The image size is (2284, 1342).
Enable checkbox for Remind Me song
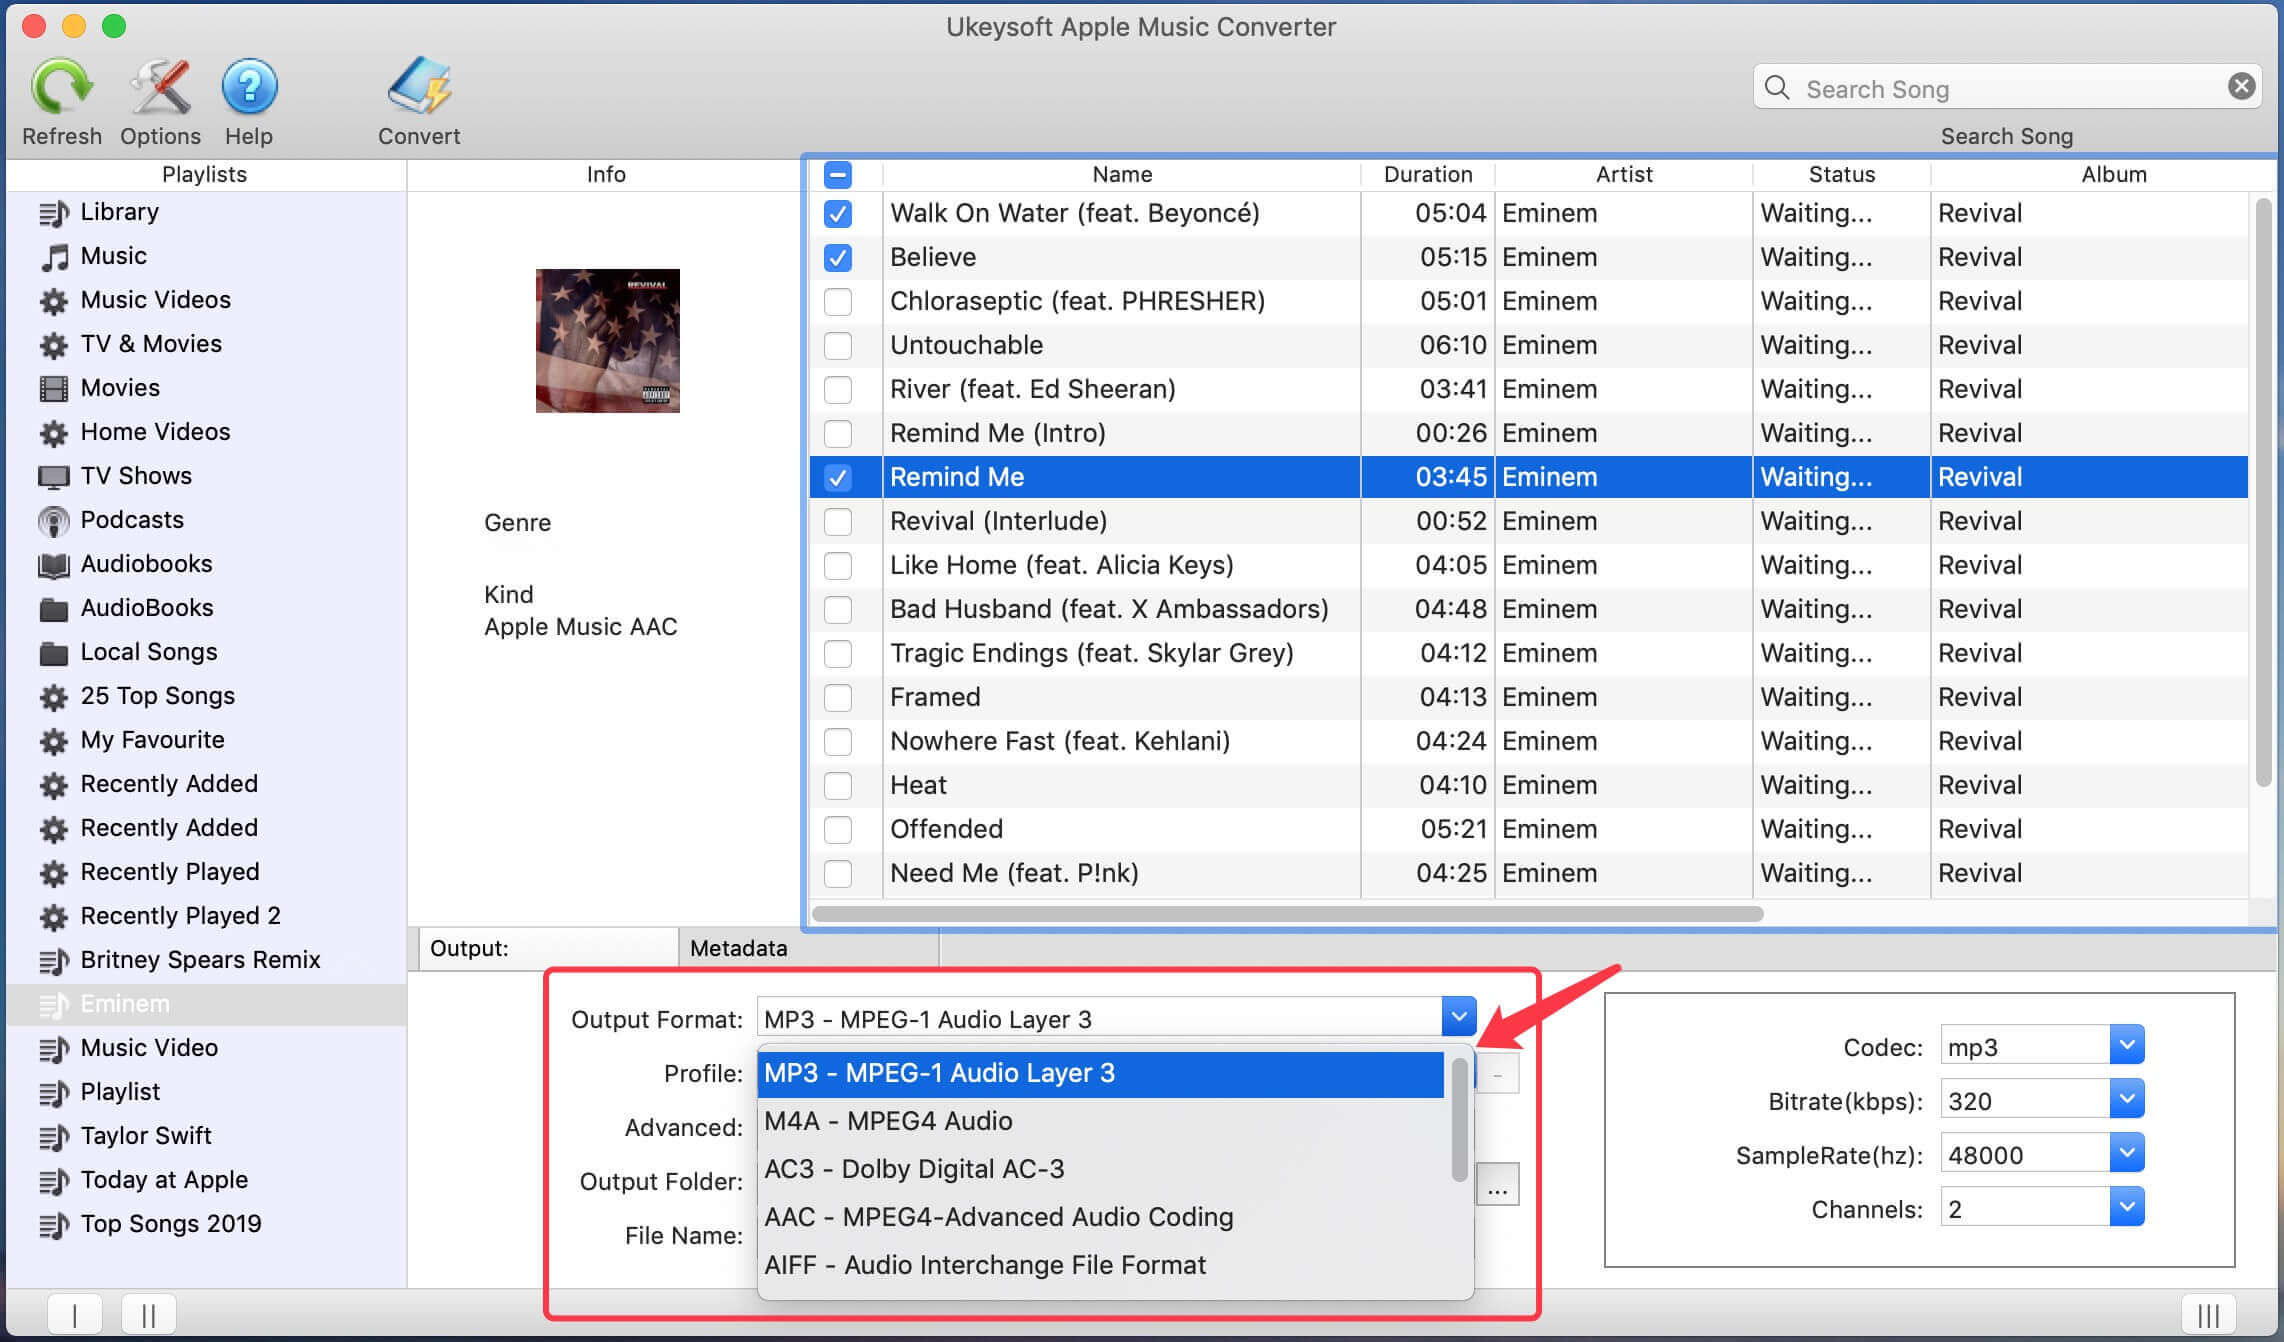tap(837, 476)
